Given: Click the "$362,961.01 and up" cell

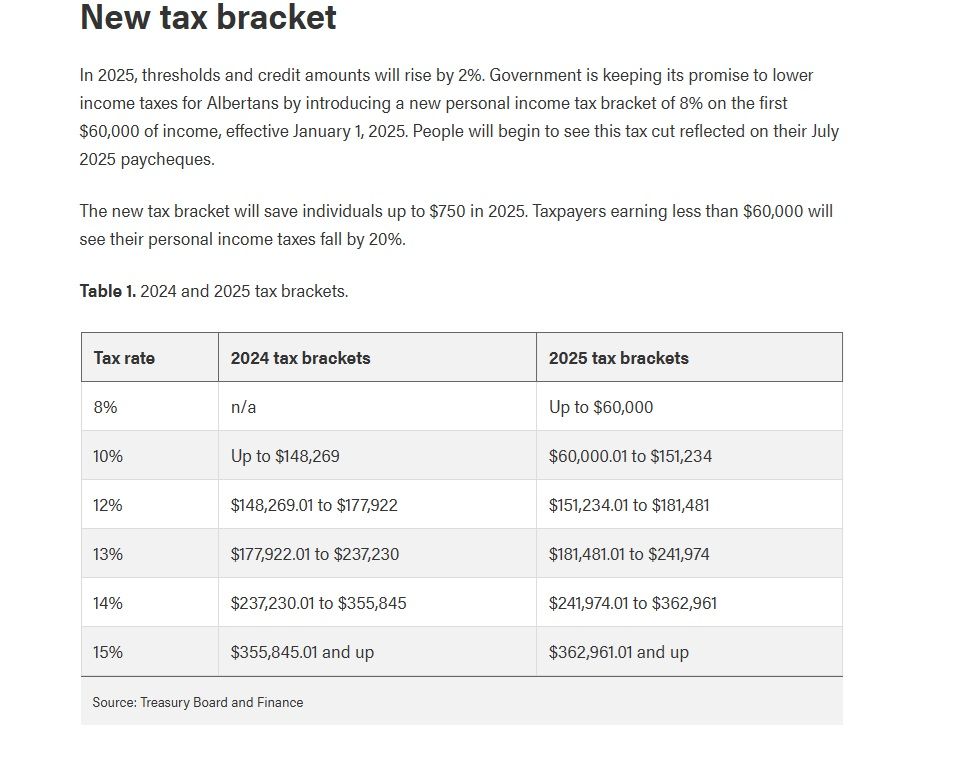Looking at the screenshot, I should [x=618, y=652].
